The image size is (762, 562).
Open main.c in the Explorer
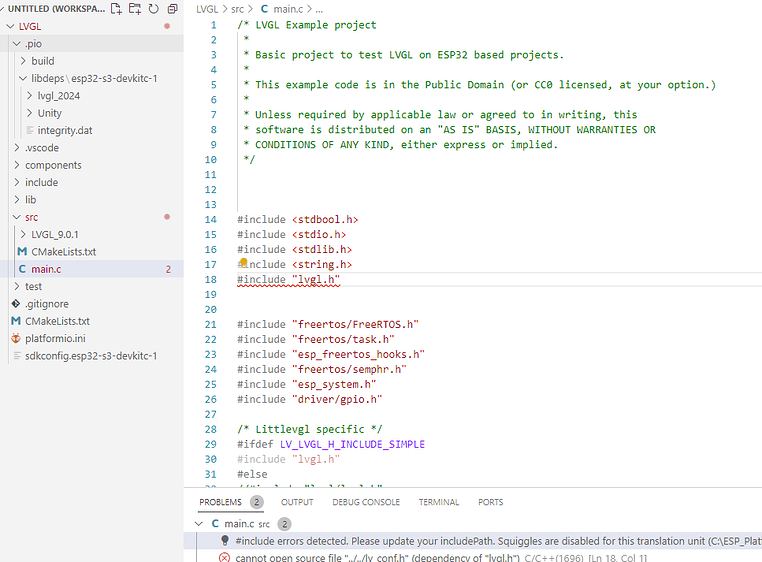92,269
